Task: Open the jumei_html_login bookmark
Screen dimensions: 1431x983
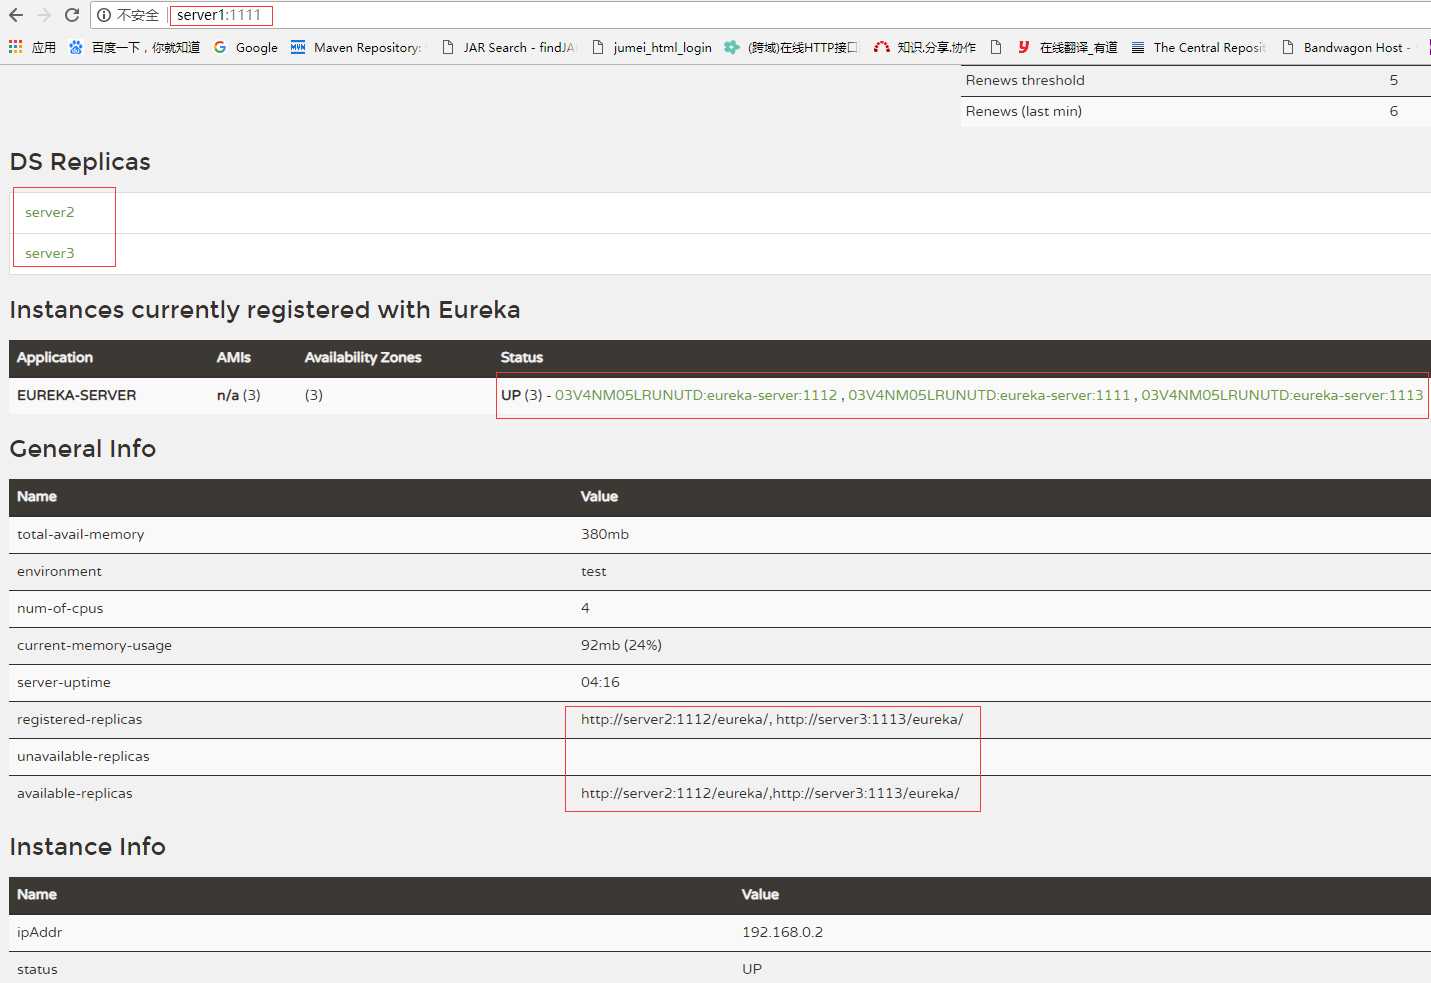Action: coord(652,47)
